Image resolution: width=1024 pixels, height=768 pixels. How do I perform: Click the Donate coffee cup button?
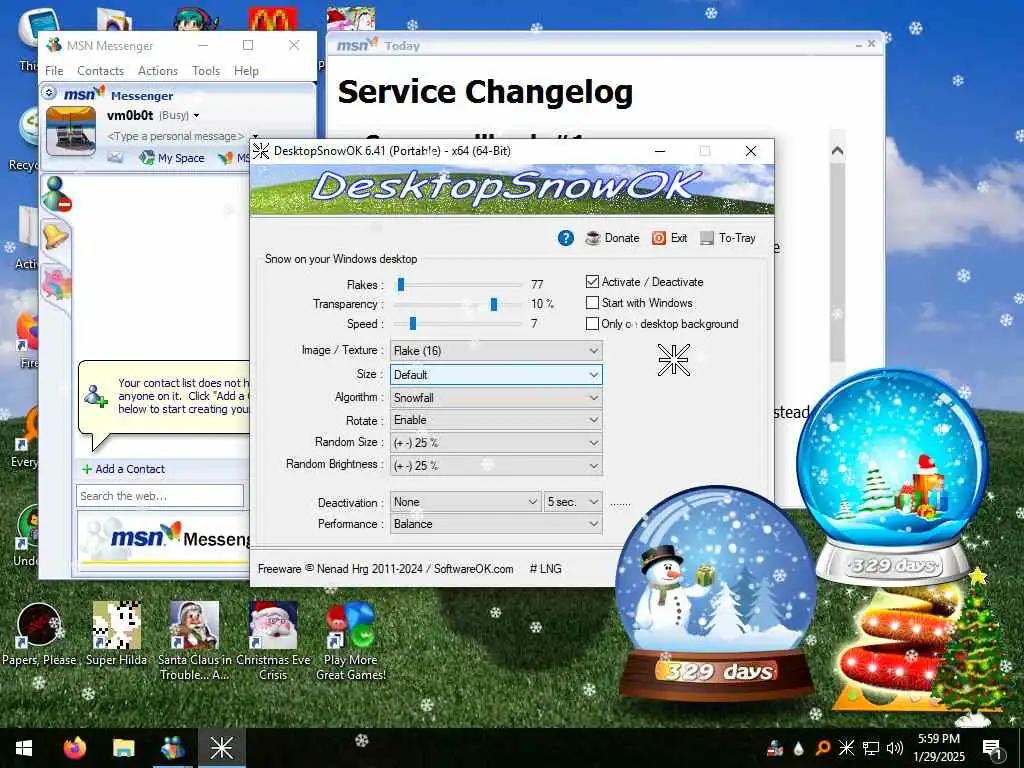tap(612, 238)
